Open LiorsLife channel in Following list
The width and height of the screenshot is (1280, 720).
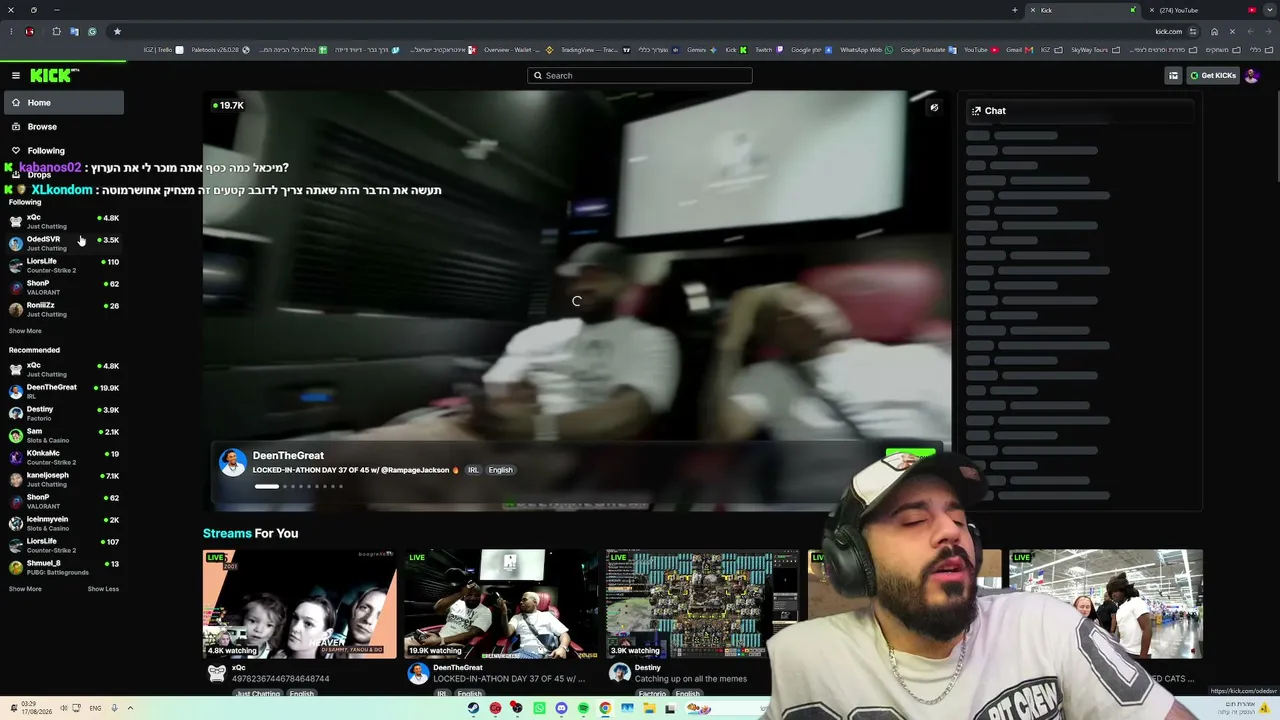[x=63, y=265]
